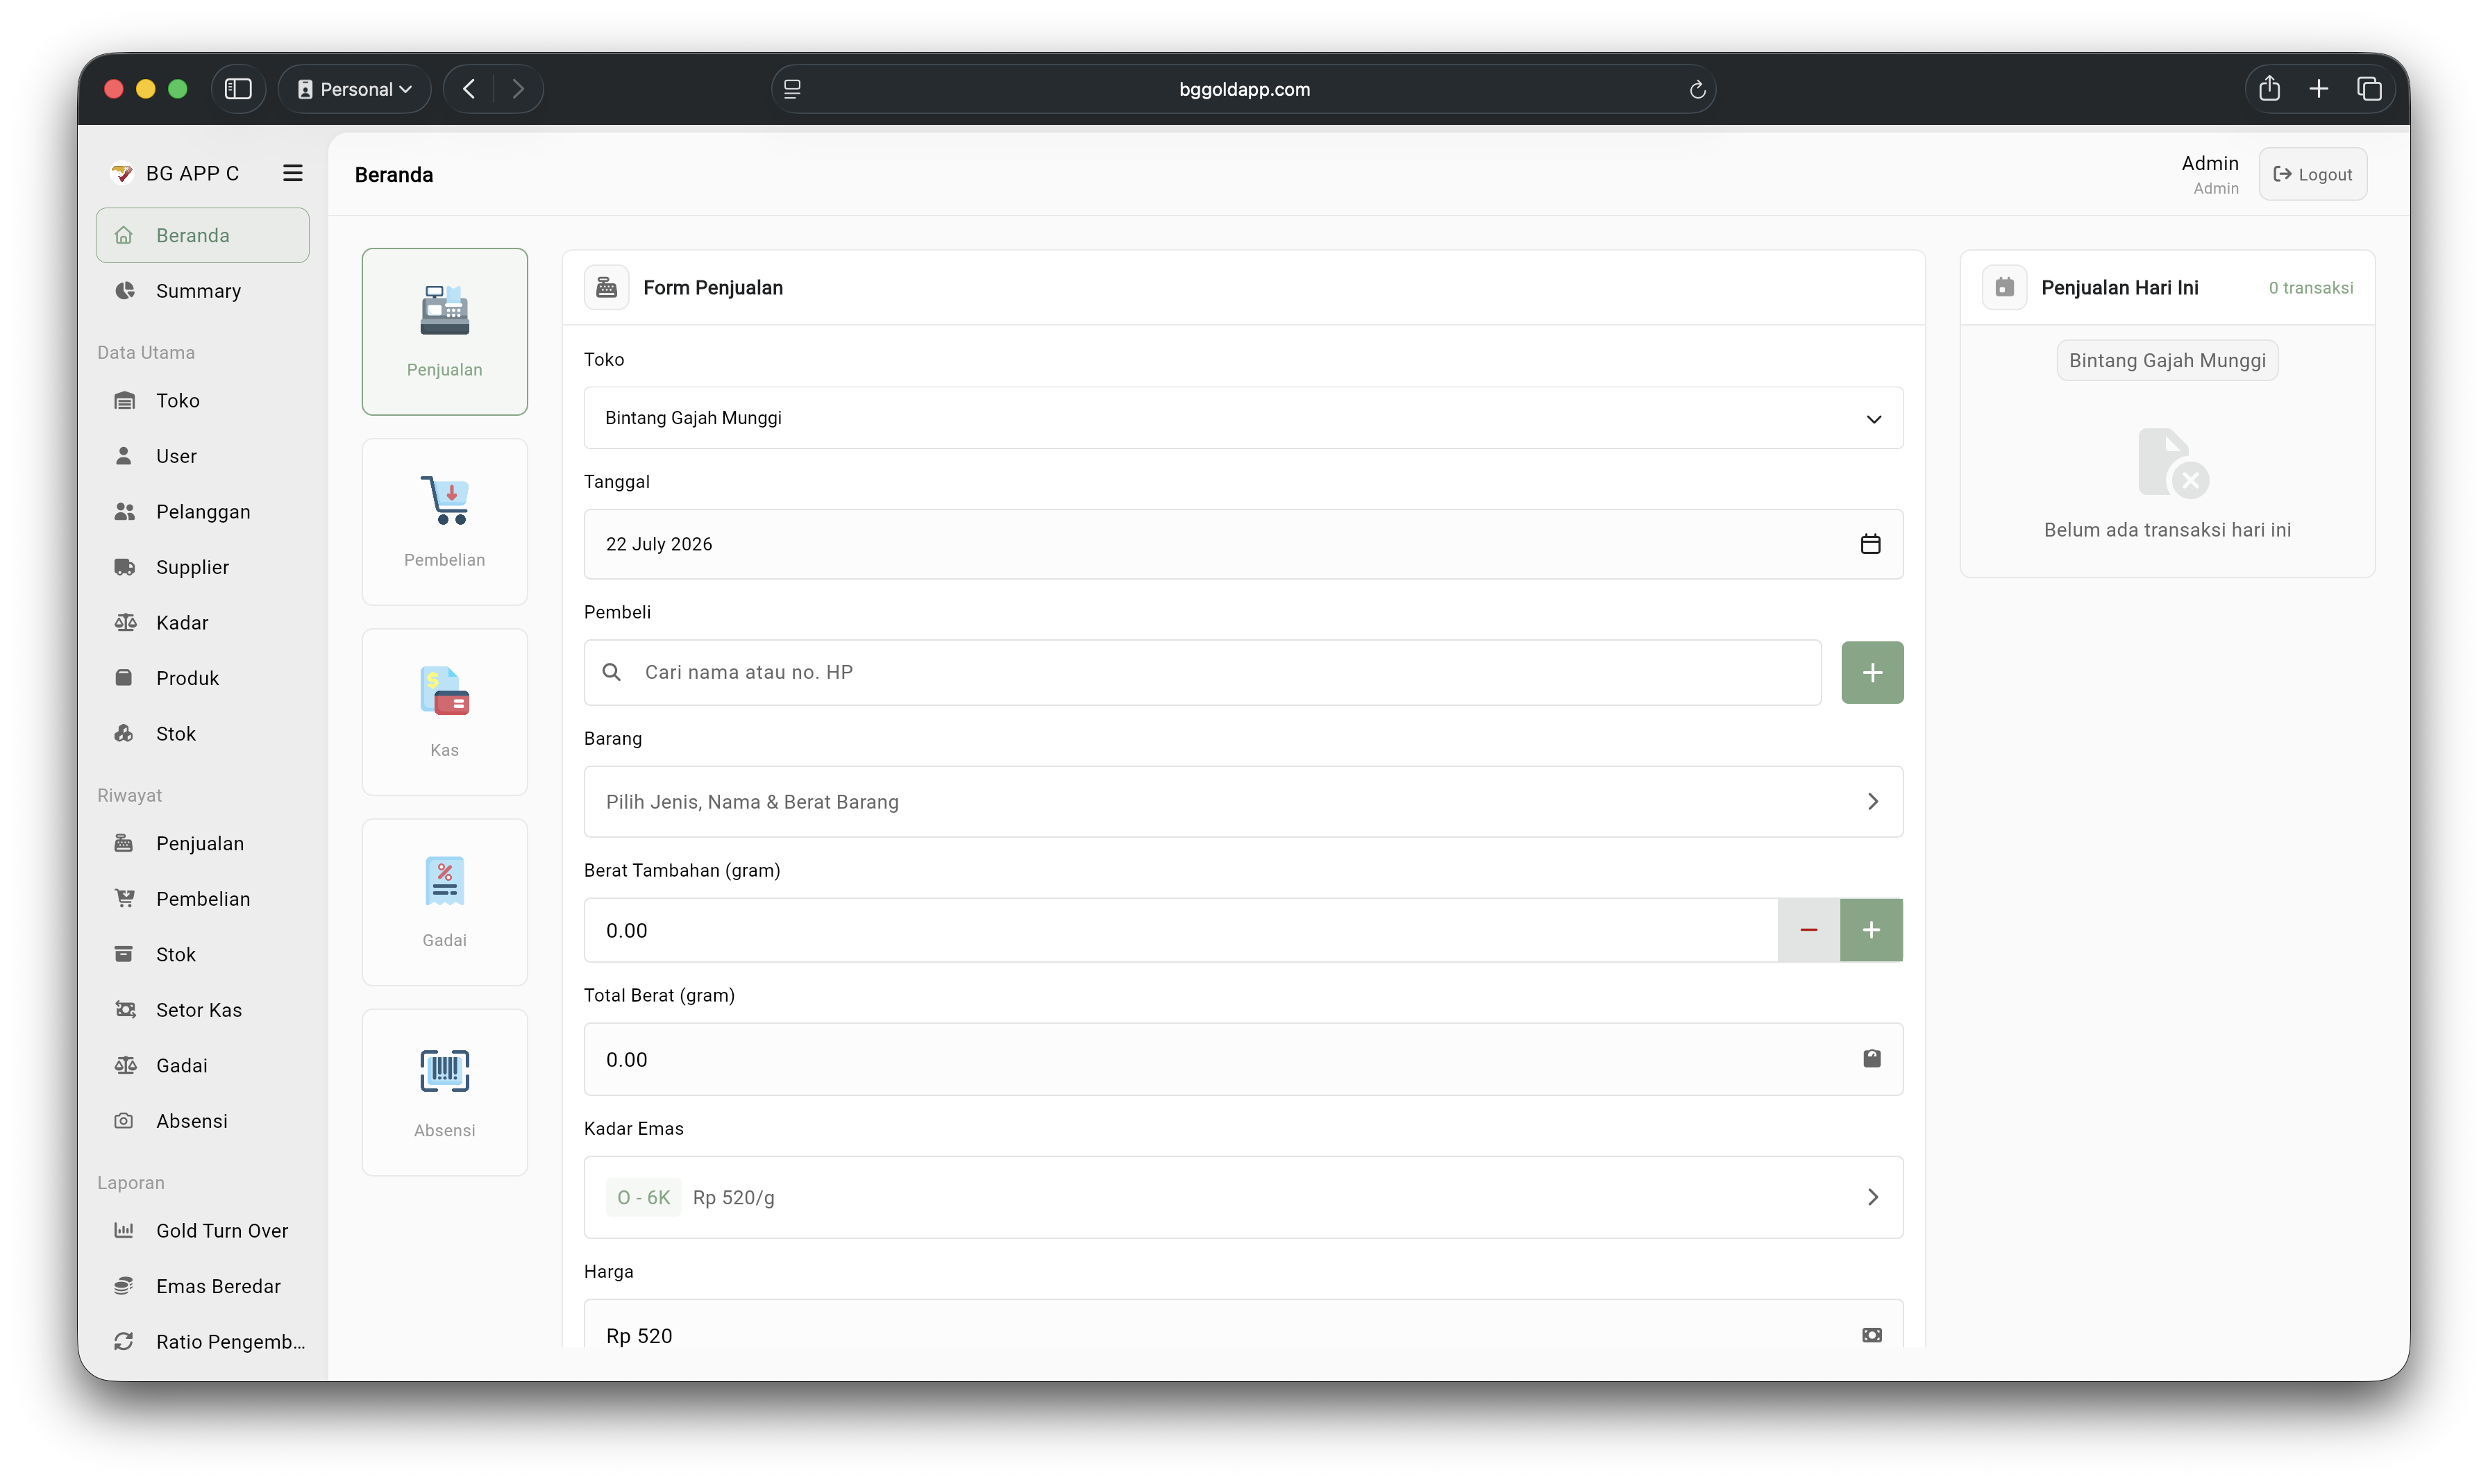
Task: Toggle the sidebar hamburger menu
Action: click(x=292, y=173)
